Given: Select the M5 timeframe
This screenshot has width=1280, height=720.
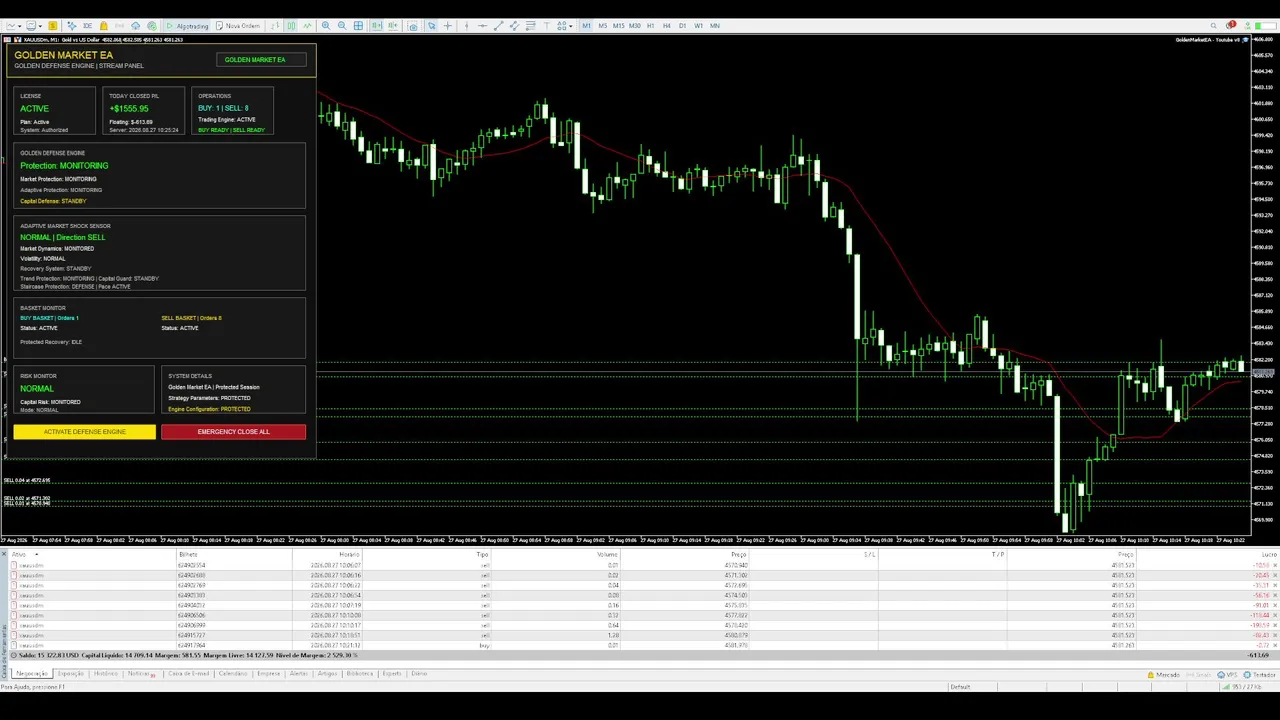Looking at the screenshot, I should coord(602,26).
